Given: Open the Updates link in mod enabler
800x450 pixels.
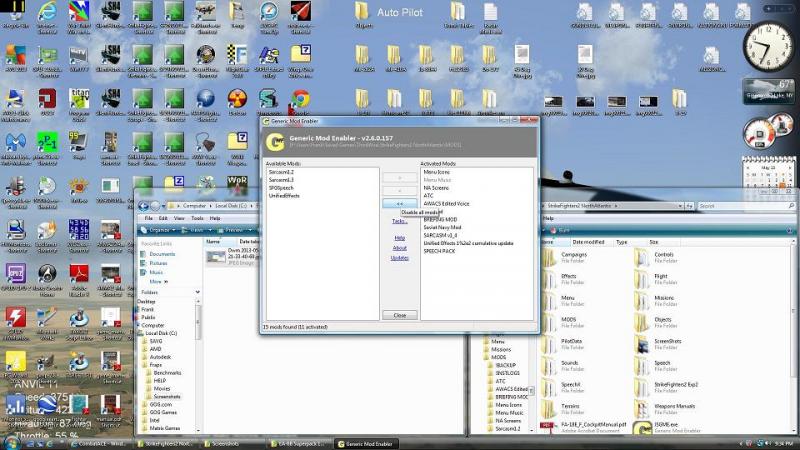Looking at the screenshot, I should click(399, 258).
